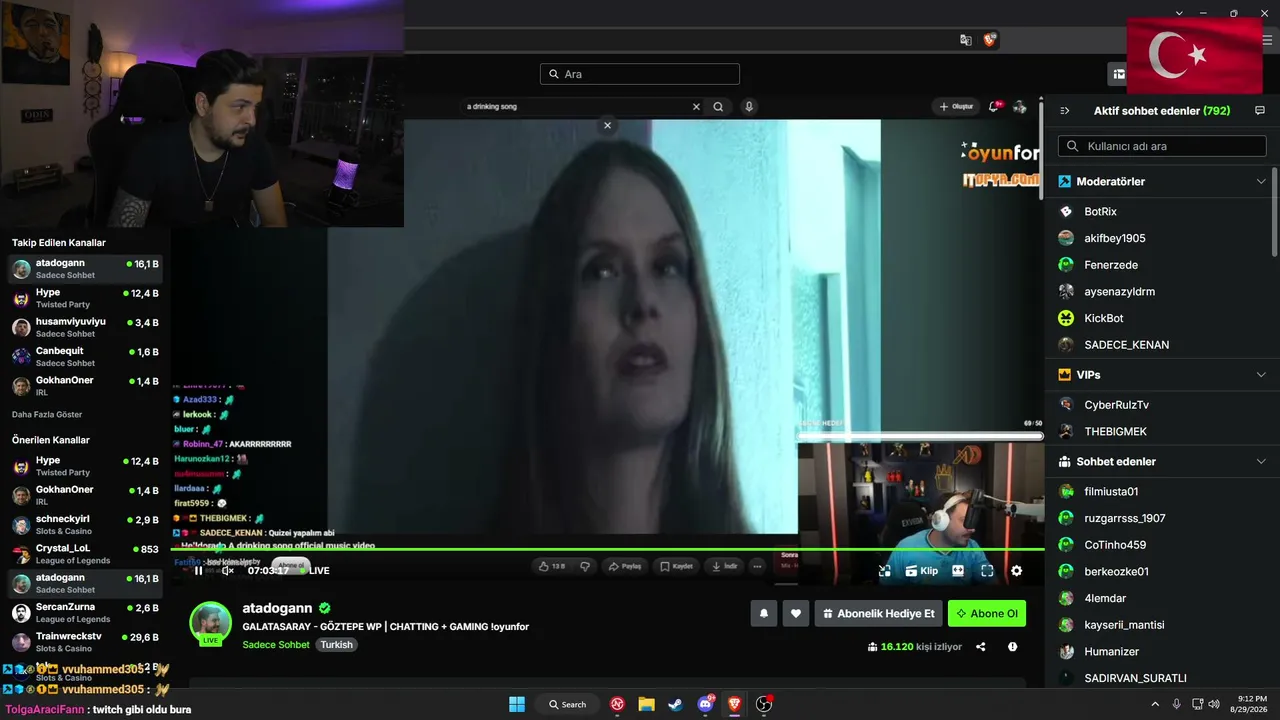Image resolution: width=1280 pixels, height=720 pixels.
Task: Click İndir download button under video
Action: coord(725,566)
